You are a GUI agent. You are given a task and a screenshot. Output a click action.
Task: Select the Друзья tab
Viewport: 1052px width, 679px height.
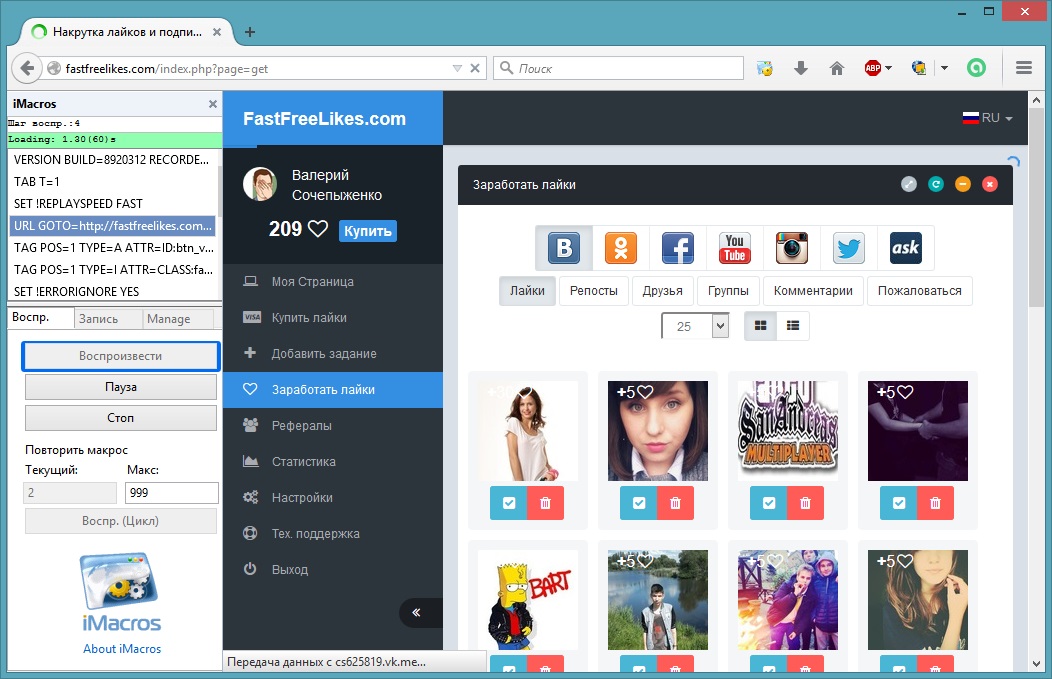pyautogui.click(x=662, y=291)
